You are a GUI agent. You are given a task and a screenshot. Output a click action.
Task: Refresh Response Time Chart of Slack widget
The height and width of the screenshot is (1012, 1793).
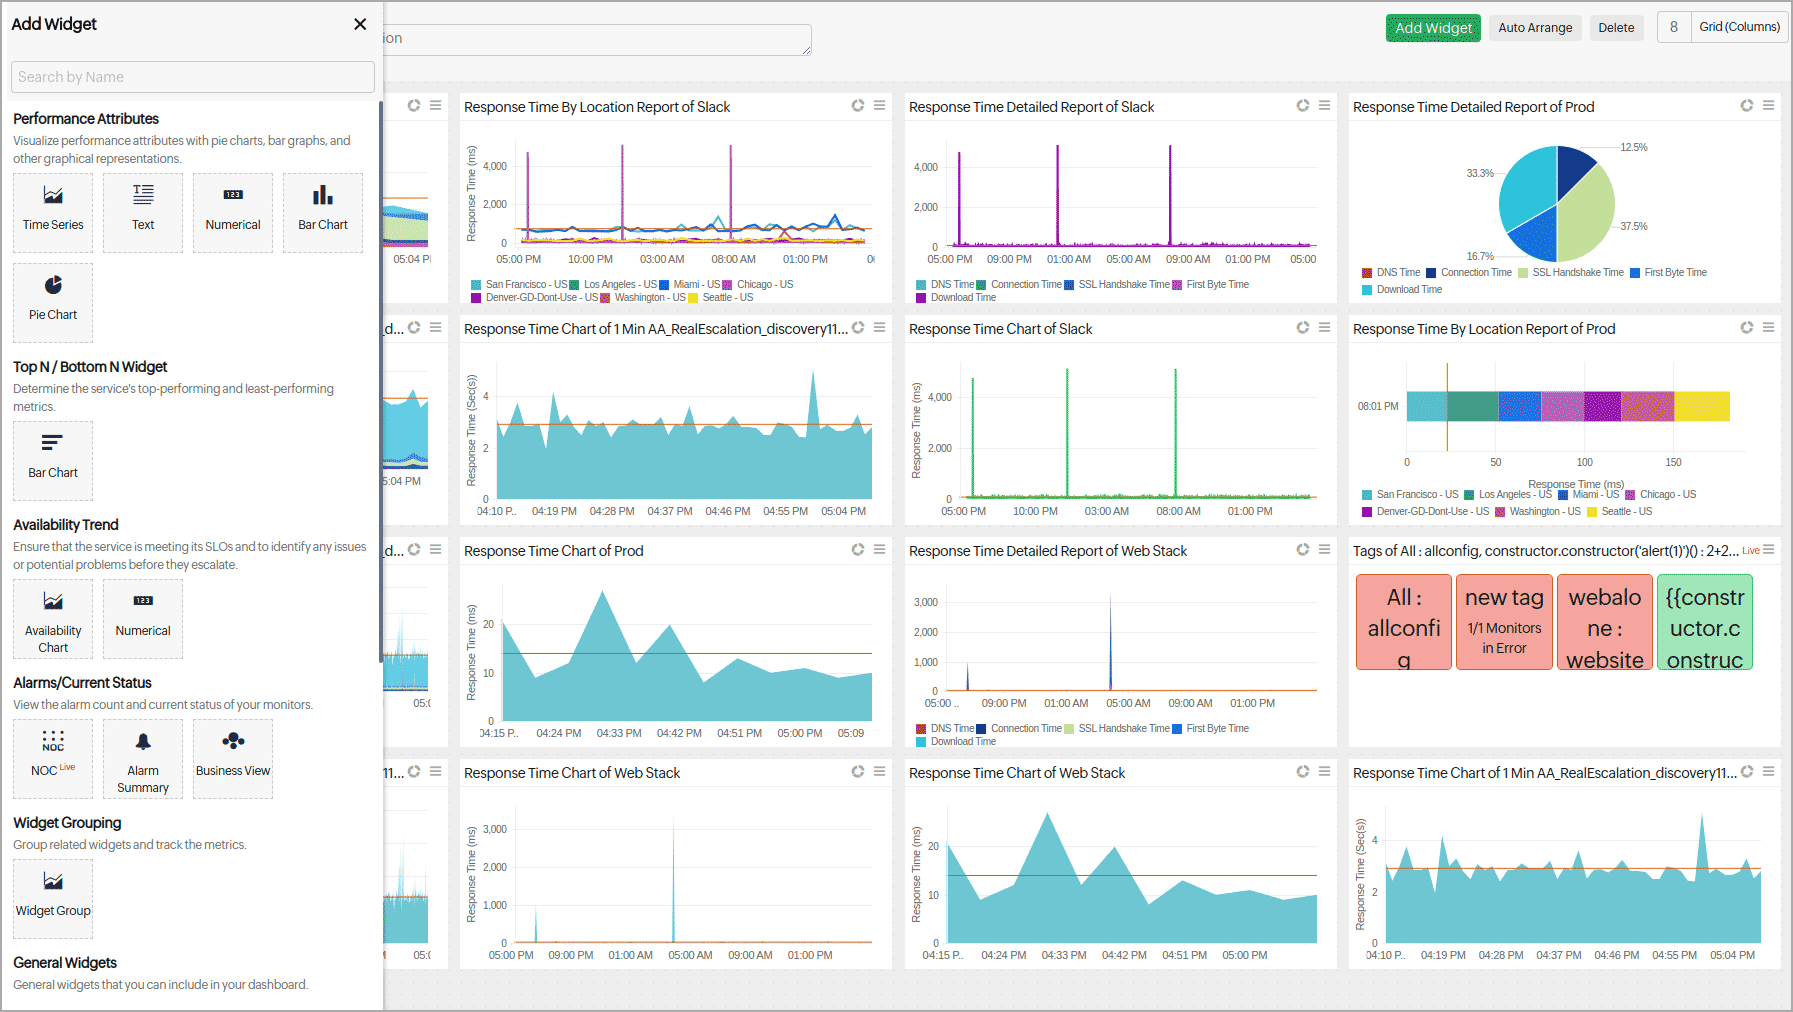(1303, 327)
